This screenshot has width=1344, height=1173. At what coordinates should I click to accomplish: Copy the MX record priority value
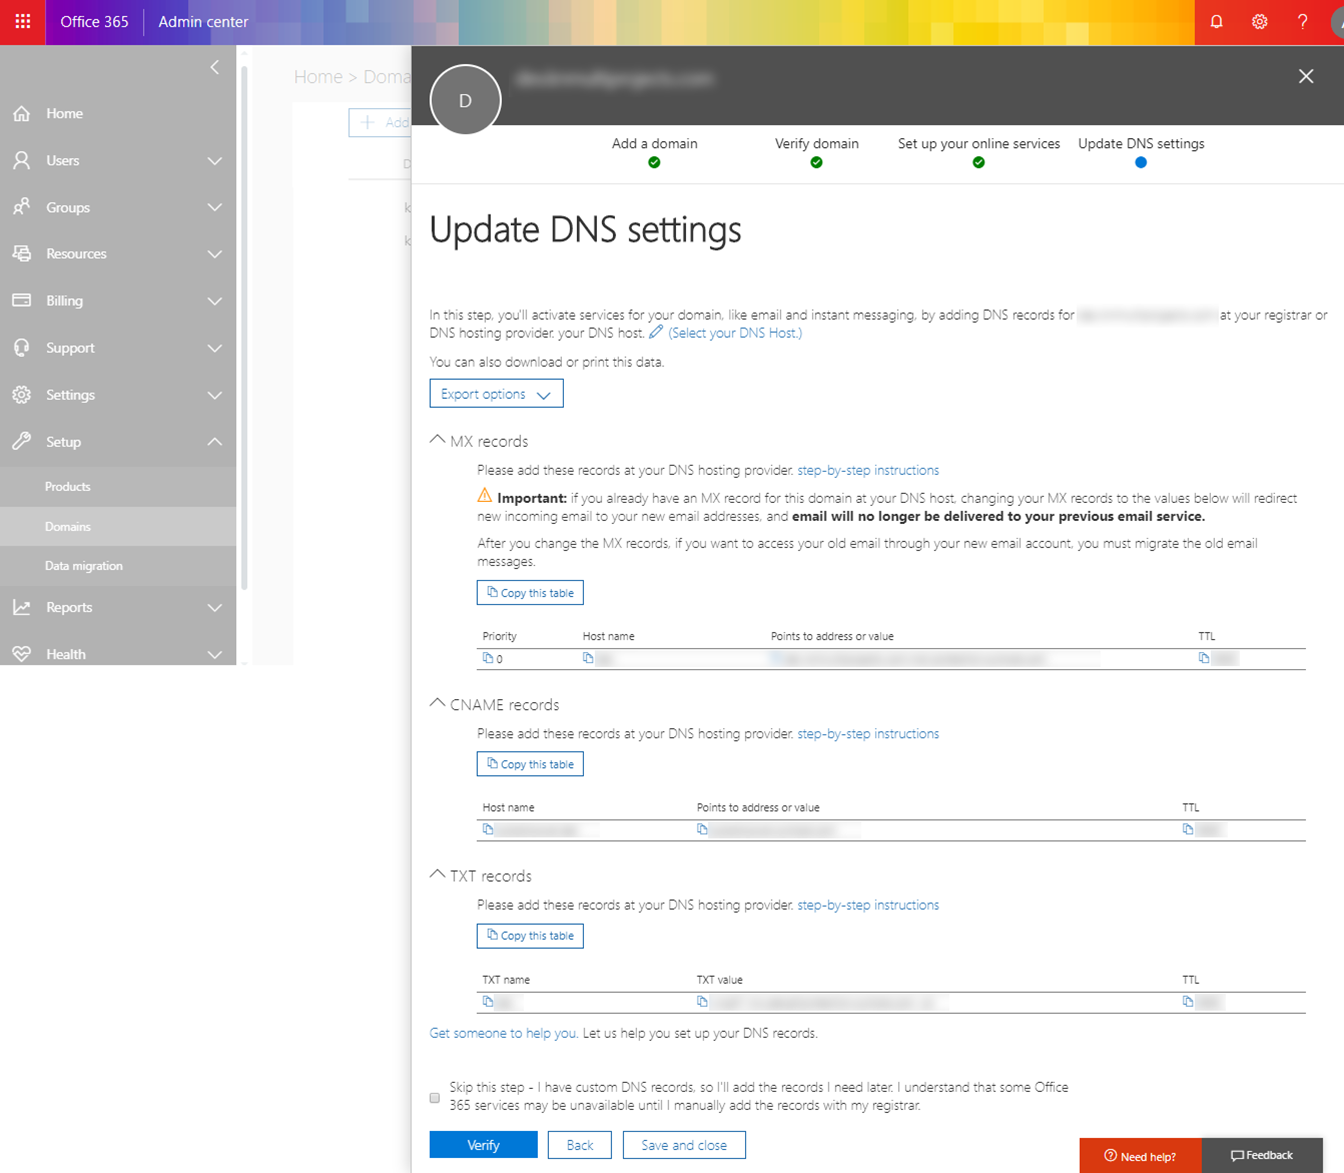click(x=488, y=658)
